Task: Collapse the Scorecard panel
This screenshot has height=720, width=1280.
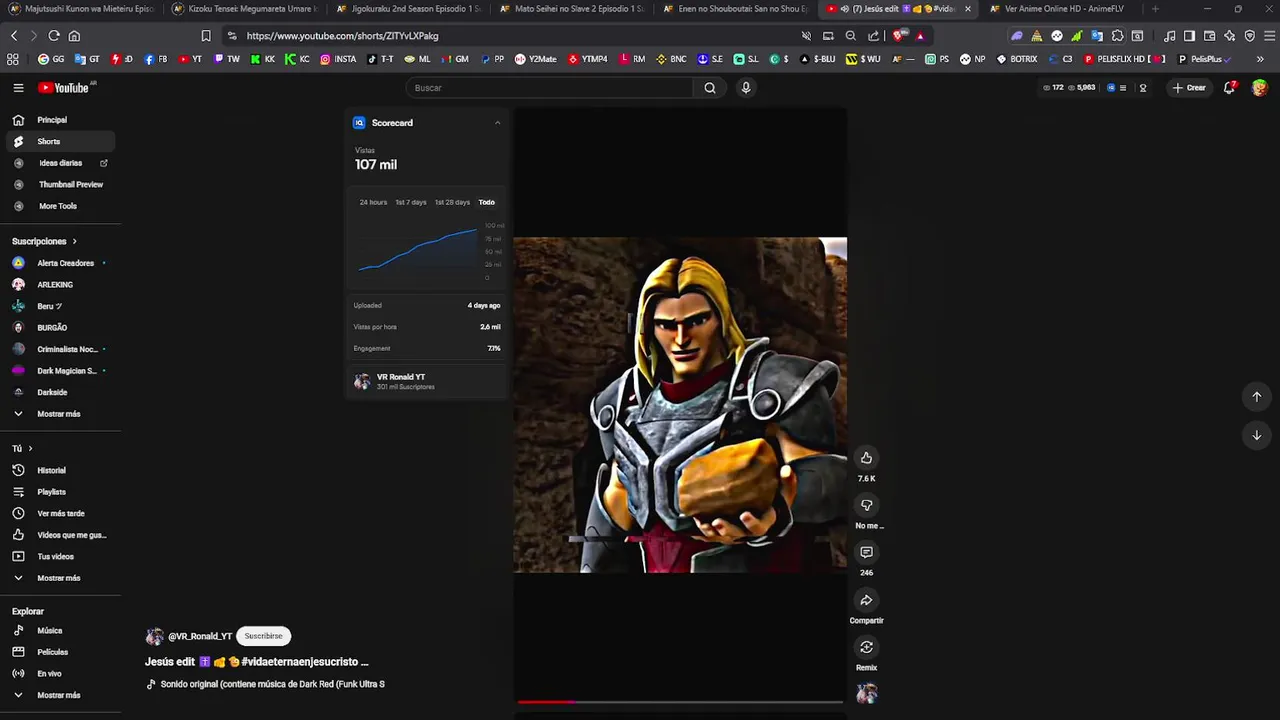Action: point(497,123)
